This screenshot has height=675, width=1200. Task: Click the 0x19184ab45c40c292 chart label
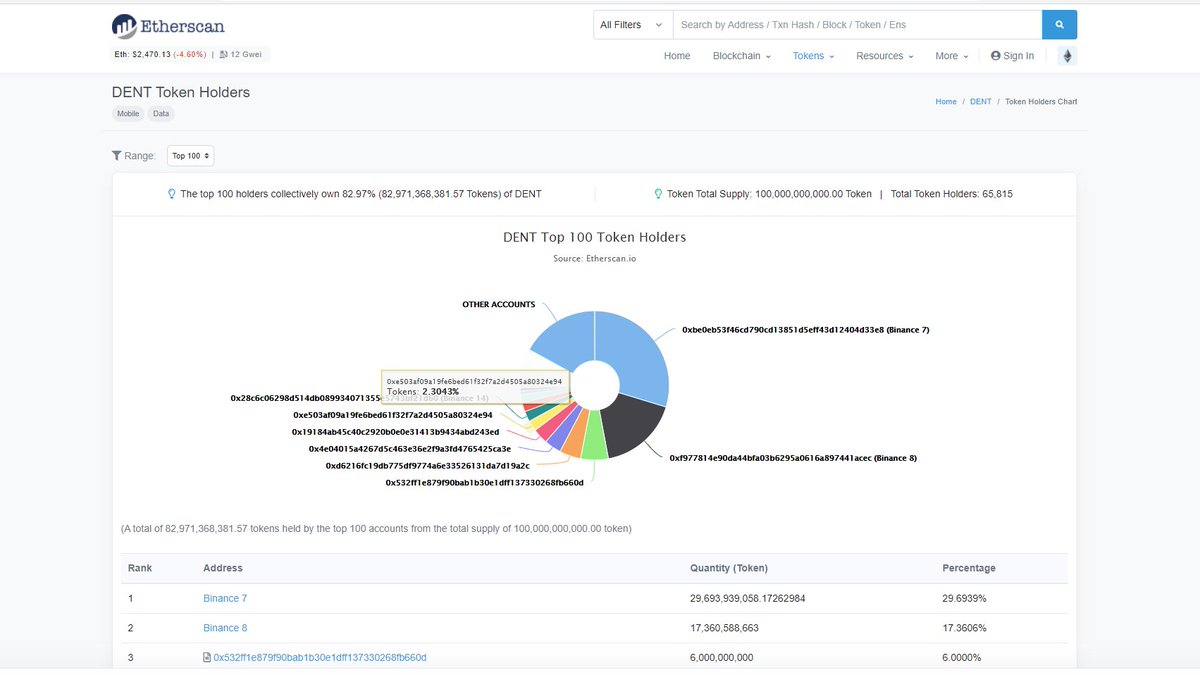click(x=395, y=432)
